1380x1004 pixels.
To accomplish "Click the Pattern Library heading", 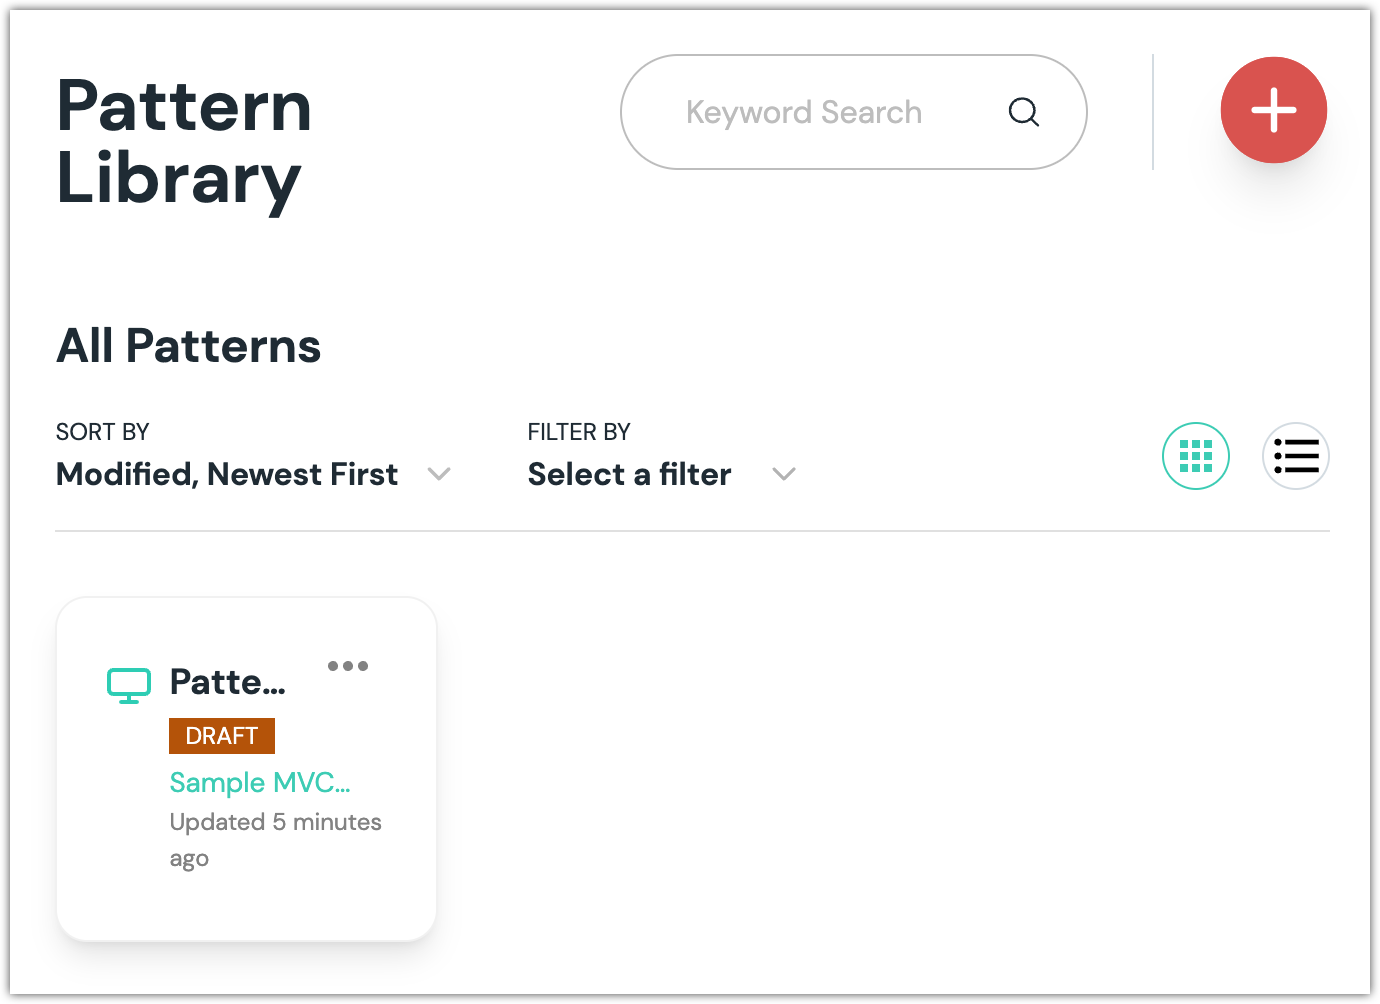I will [x=184, y=142].
